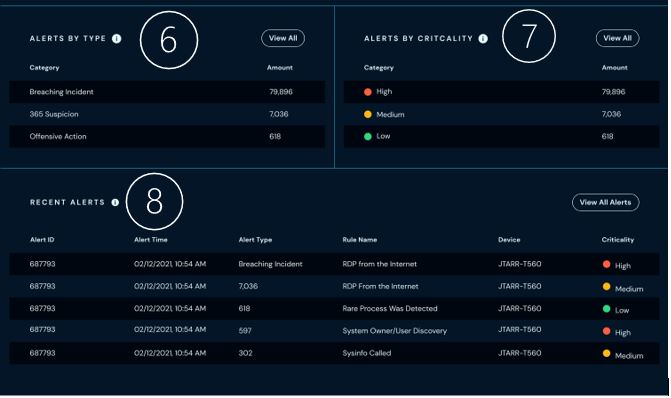Click the Category header under Alerts By Type
671x398 pixels.
point(45,68)
